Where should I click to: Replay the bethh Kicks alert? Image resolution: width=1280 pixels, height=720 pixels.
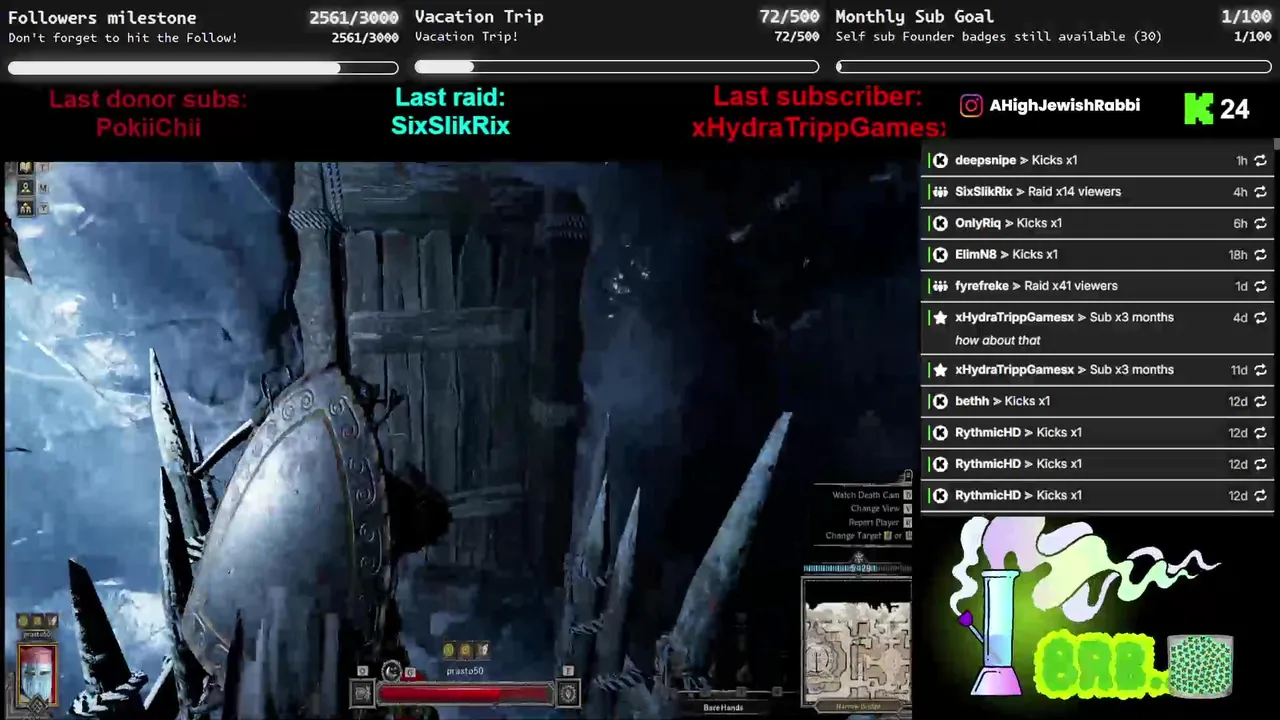(x=1260, y=402)
